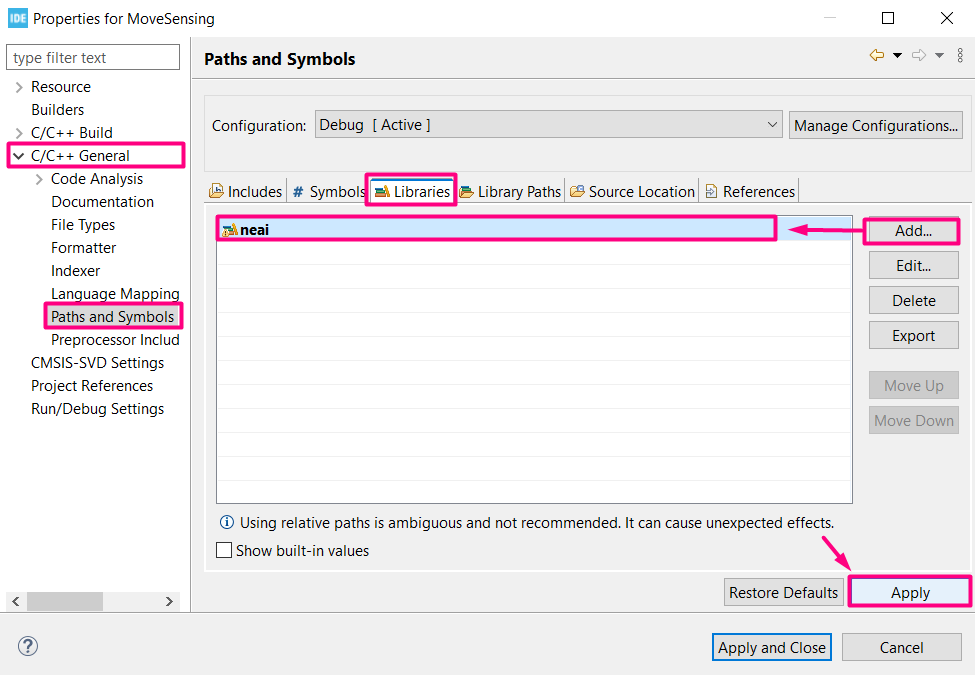The image size is (975, 675).
Task: Click the back navigation arrow icon
Action: pos(877,56)
